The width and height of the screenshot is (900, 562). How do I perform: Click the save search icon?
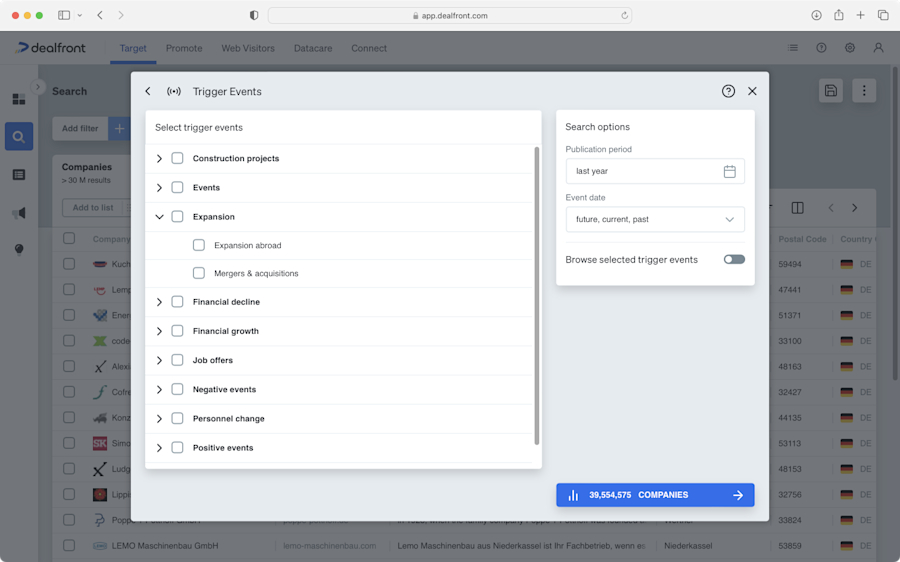pyautogui.click(x=831, y=91)
